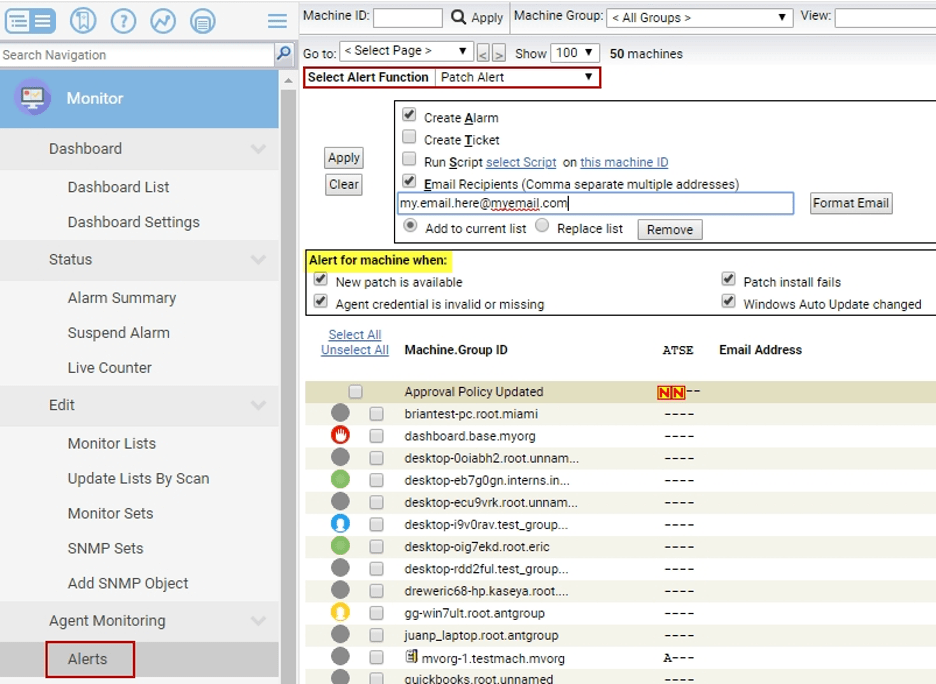
Task: Click the Select All link
Action: point(355,334)
